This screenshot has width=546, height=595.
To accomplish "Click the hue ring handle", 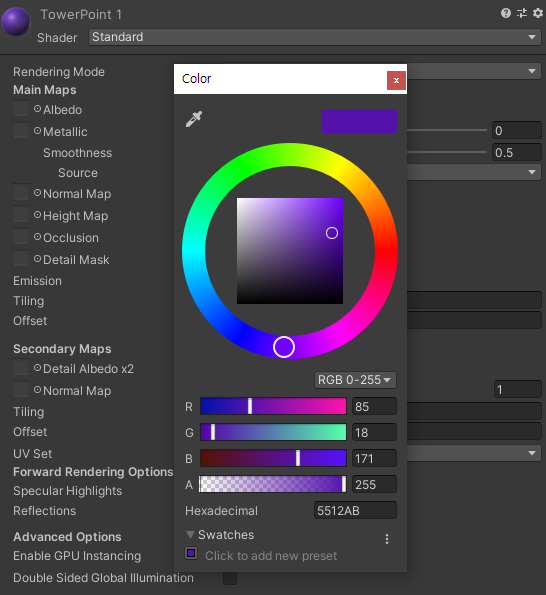I will [284, 347].
